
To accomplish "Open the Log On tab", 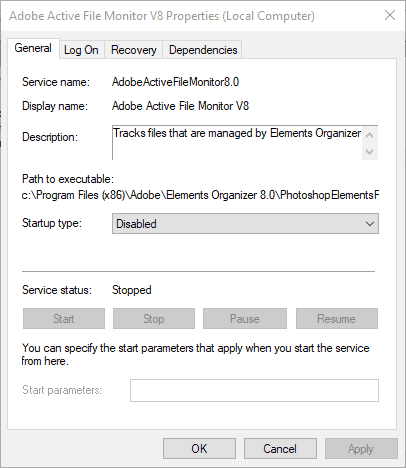I will point(81,50).
